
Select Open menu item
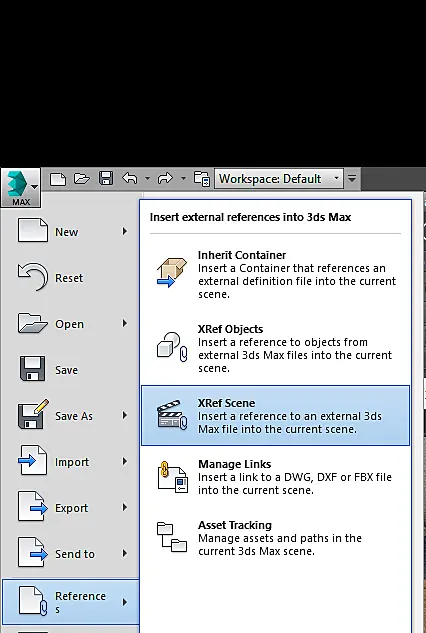pyautogui.click(x=71, y=324)
